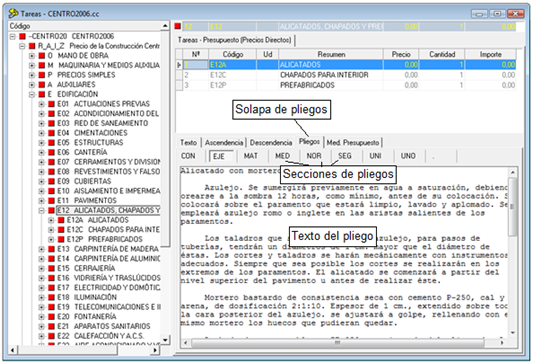Click the red icon of E12C CHAPADOS tree node

[61, 230]
